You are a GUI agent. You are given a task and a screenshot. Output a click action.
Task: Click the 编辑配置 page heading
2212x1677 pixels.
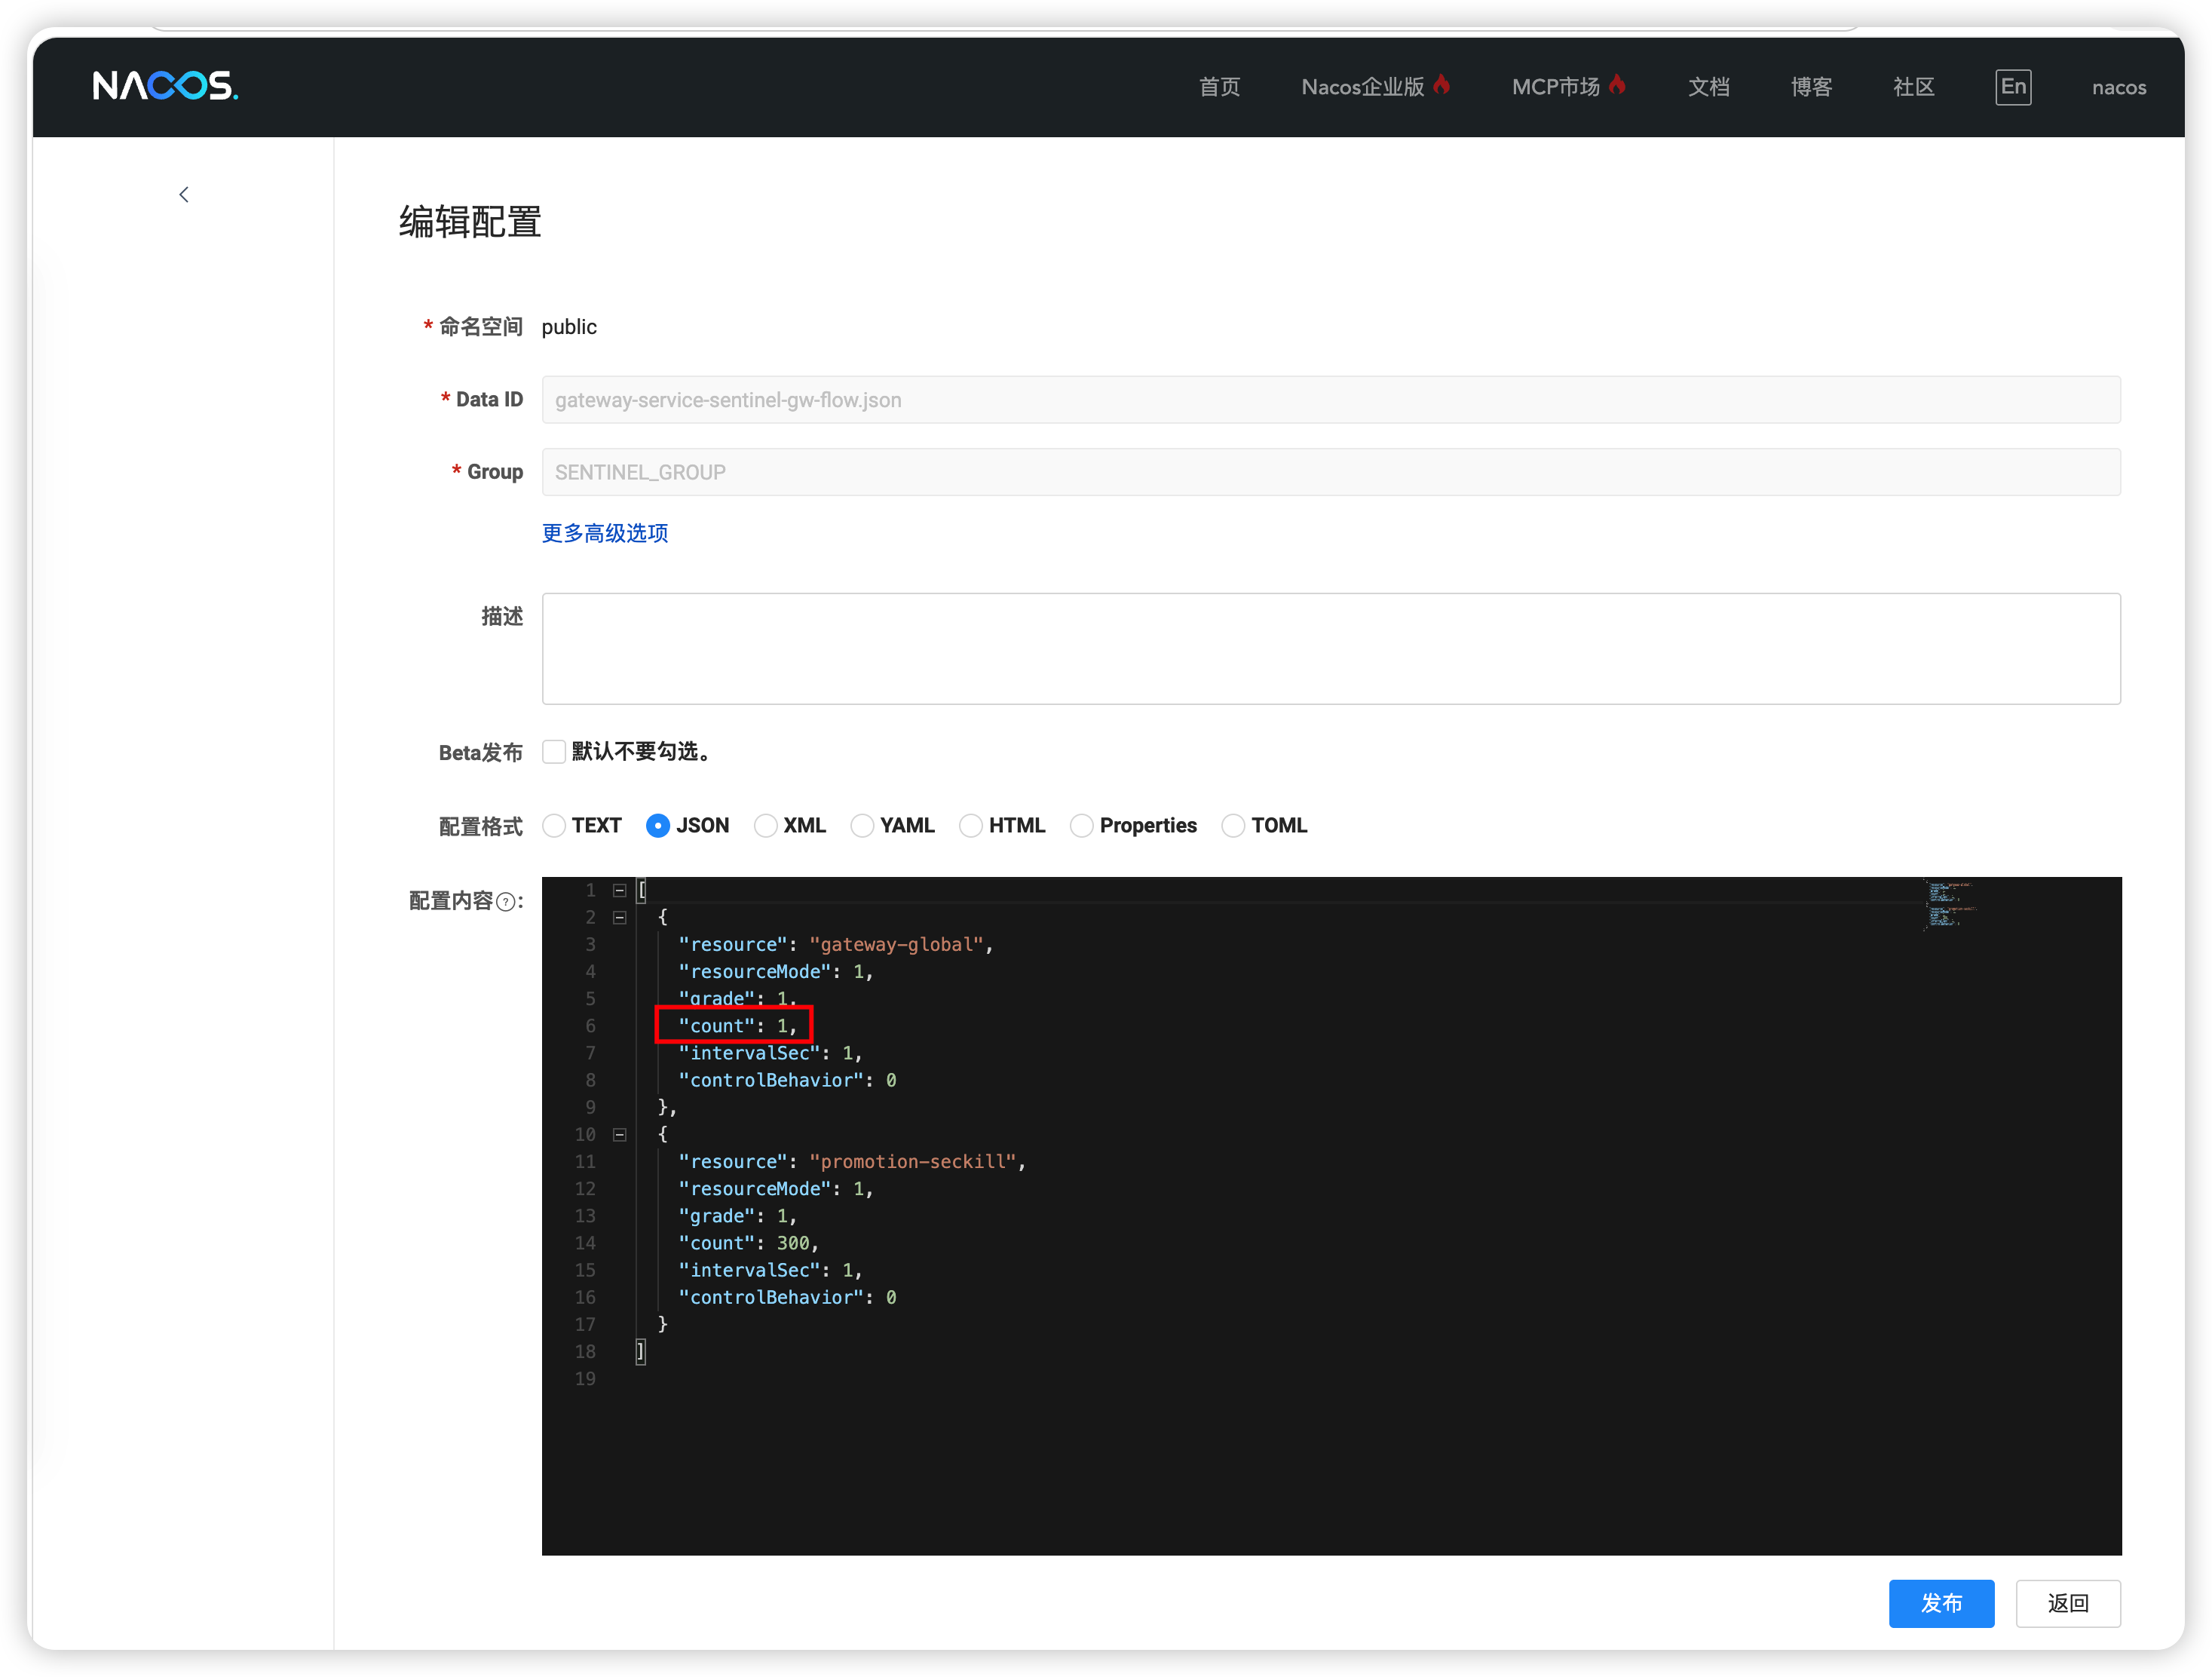click(470, 222)
